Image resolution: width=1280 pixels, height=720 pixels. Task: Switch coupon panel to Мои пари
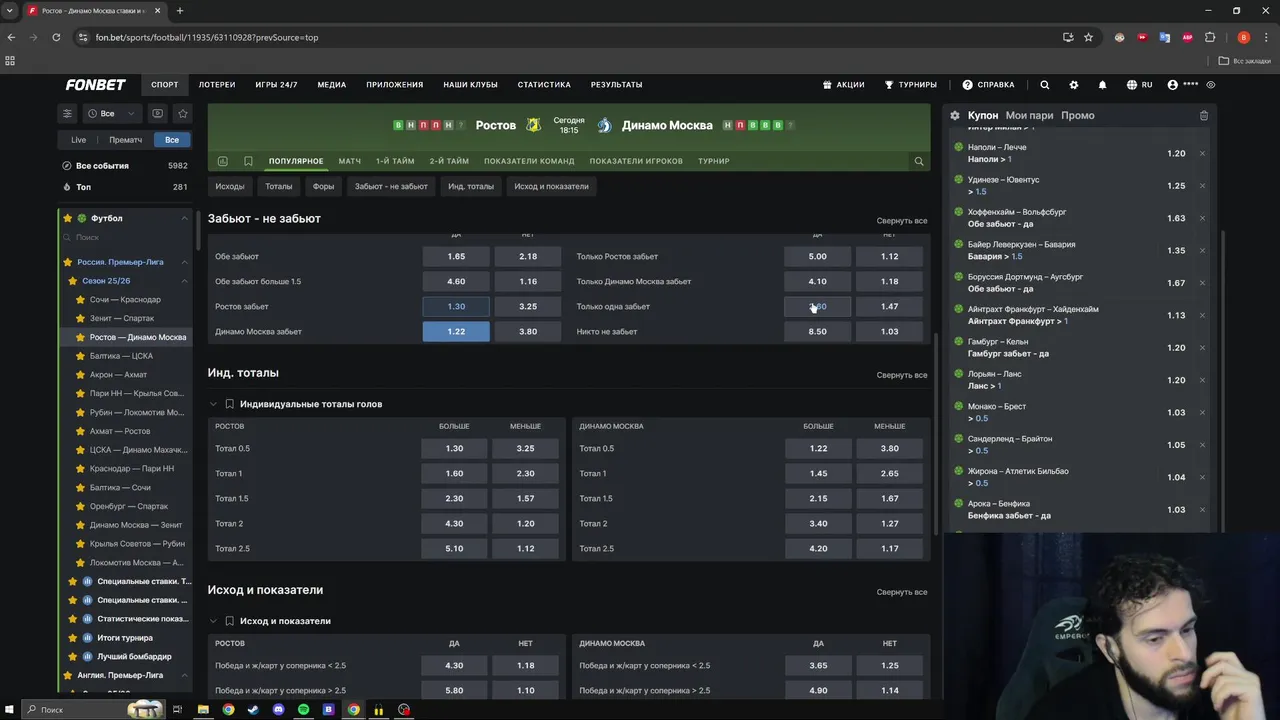point(1029,115)
